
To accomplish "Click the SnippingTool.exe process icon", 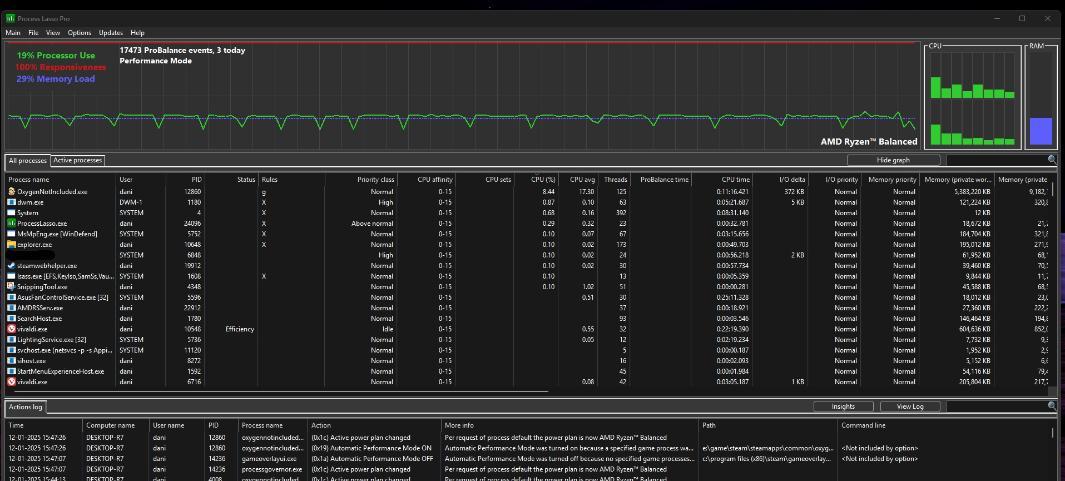I will click(11, 287).
